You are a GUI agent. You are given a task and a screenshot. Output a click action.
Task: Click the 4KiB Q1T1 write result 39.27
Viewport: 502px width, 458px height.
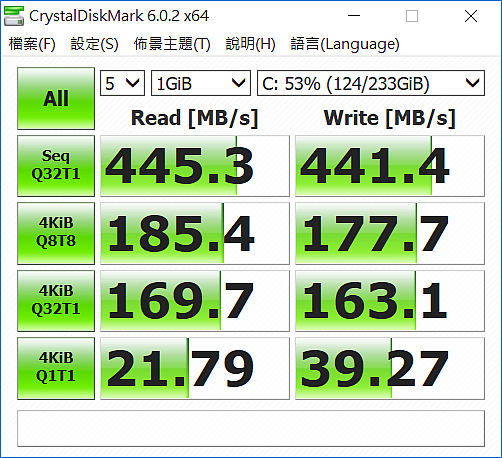point(390,368)
